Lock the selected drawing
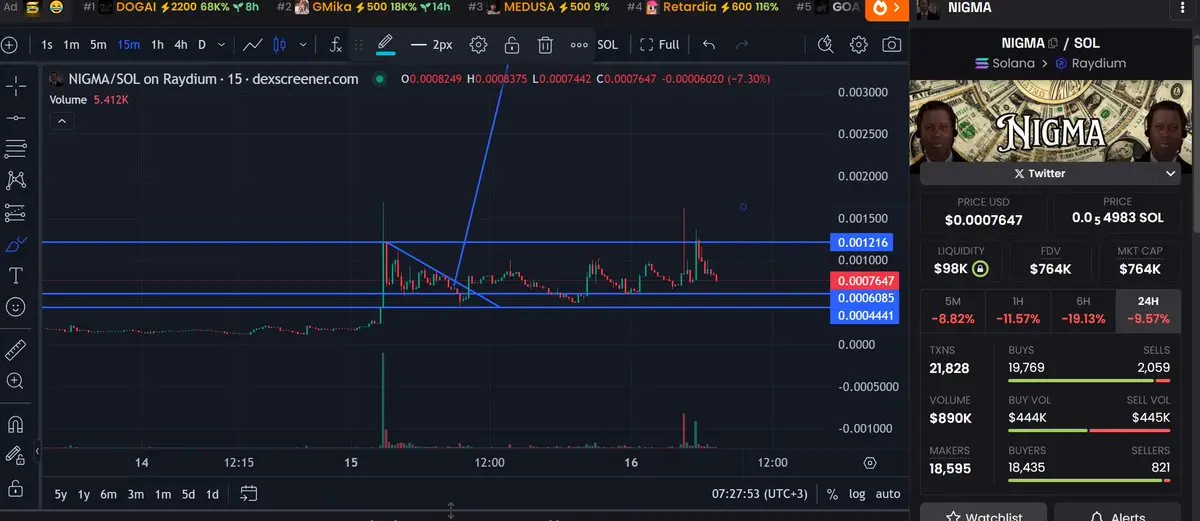1200x521 pixels. click(x=511, y=45)
